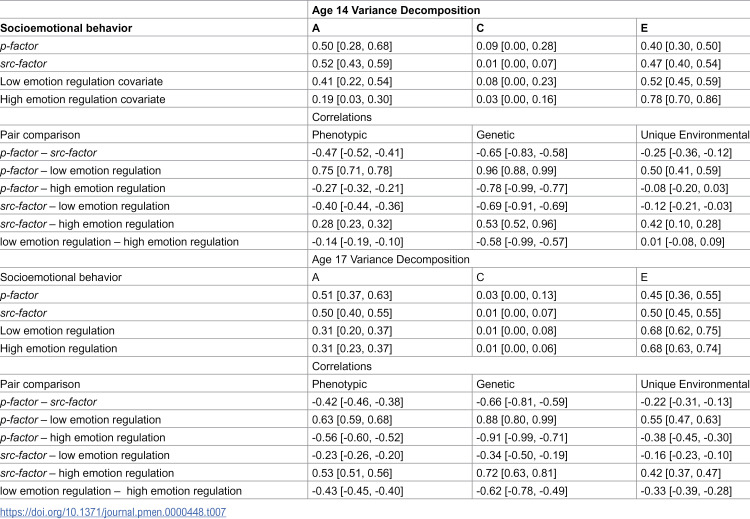Select Low emotion regulation covariate row label
This screenshot has height=519, width=750.
click(x=81, y=81)
